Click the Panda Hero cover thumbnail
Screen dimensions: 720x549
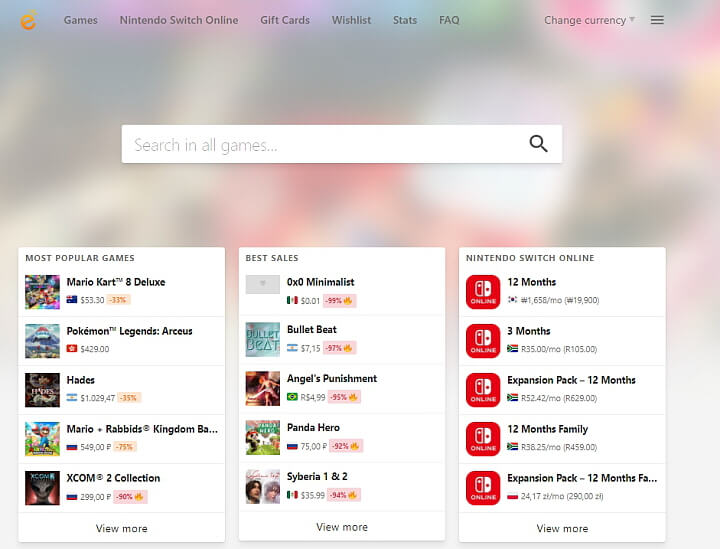[263, 437]
